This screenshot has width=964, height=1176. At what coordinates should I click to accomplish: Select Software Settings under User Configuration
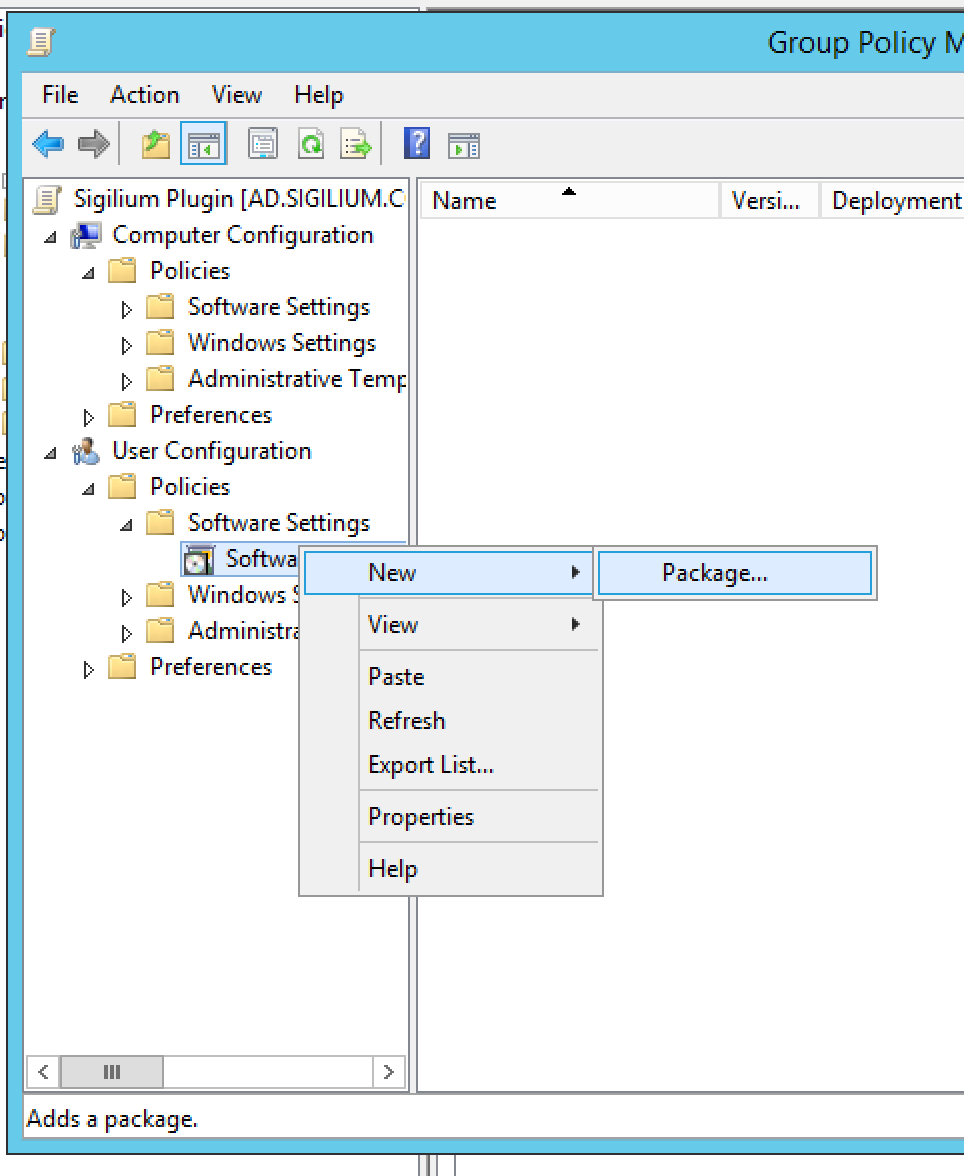point(278,523)
